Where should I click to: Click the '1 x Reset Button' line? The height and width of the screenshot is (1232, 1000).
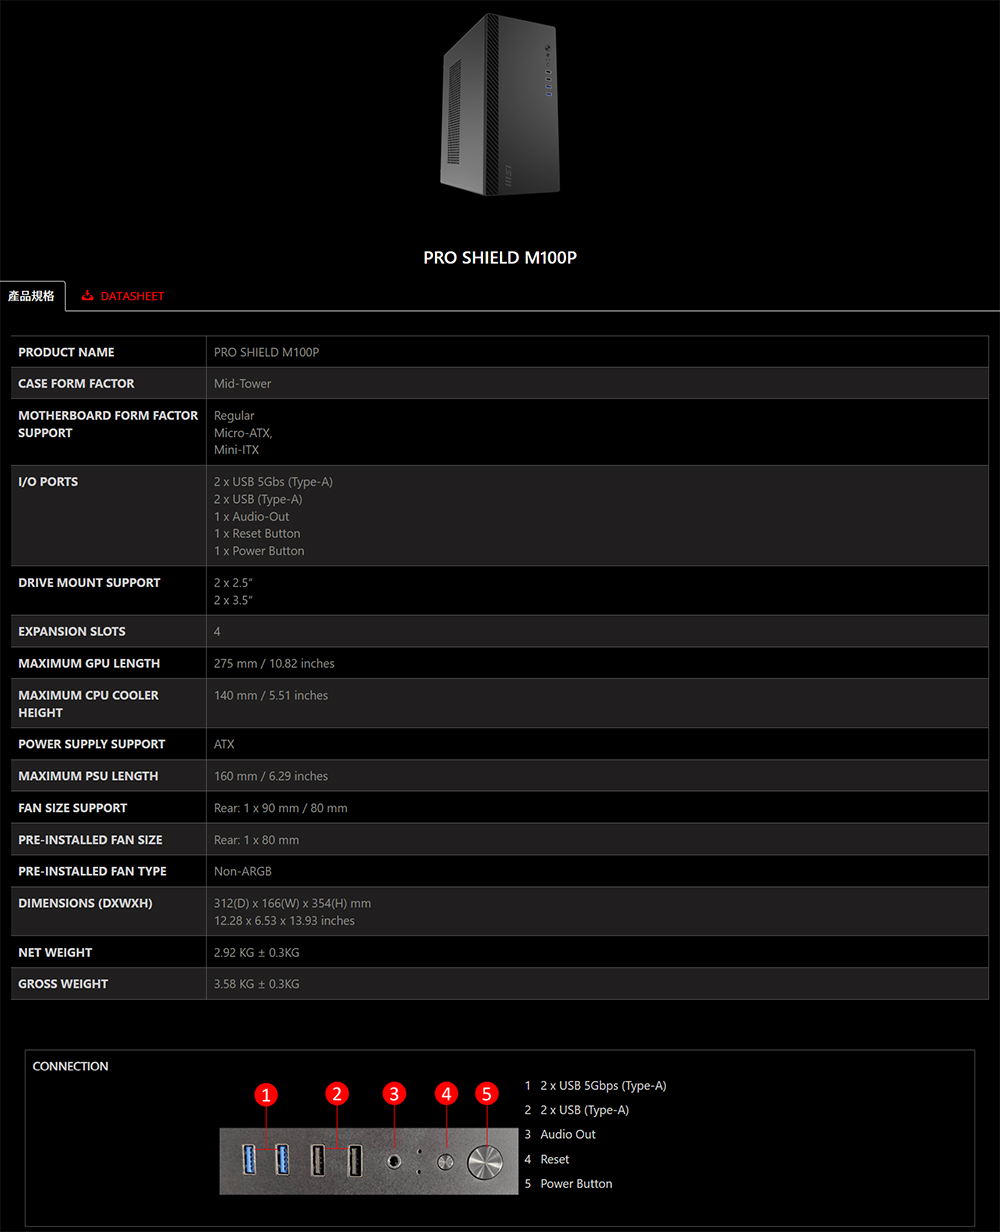tap(257, 534)
